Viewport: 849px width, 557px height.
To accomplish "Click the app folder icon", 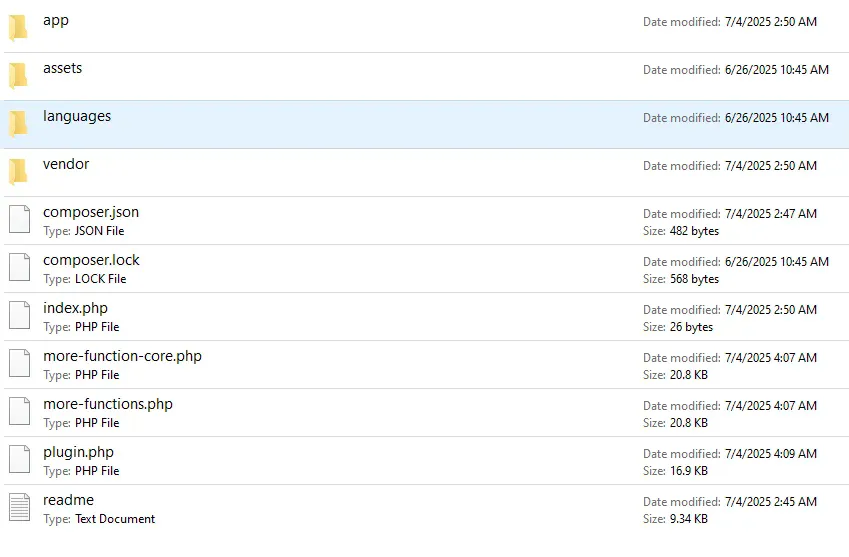I will [18, 28].
